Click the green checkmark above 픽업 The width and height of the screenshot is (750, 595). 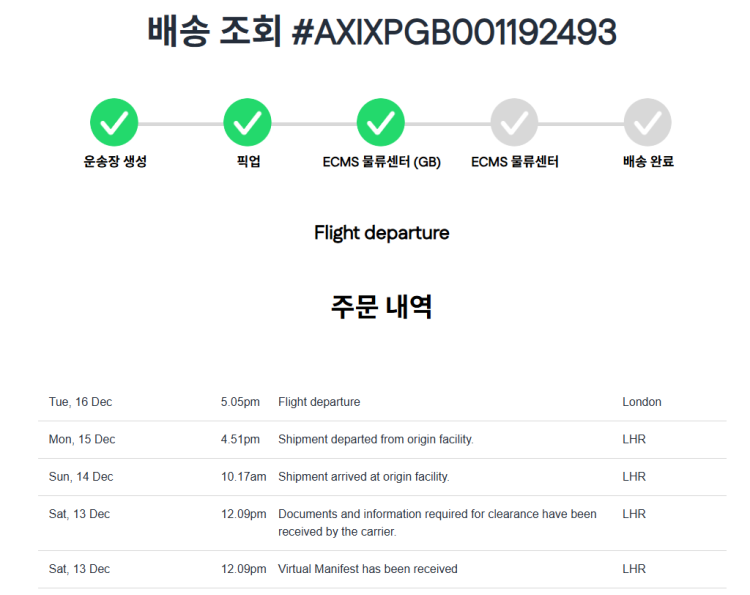(248, 122)
